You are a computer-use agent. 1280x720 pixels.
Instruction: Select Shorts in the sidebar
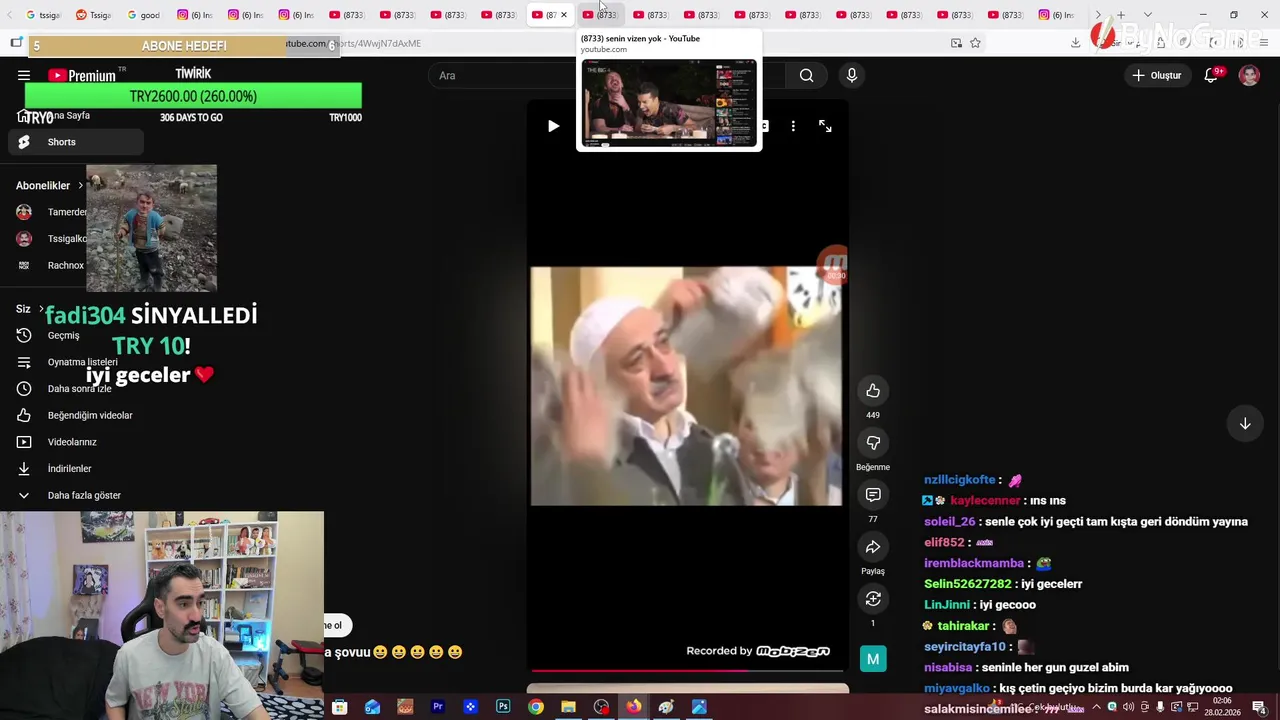[x=76, y=142]
